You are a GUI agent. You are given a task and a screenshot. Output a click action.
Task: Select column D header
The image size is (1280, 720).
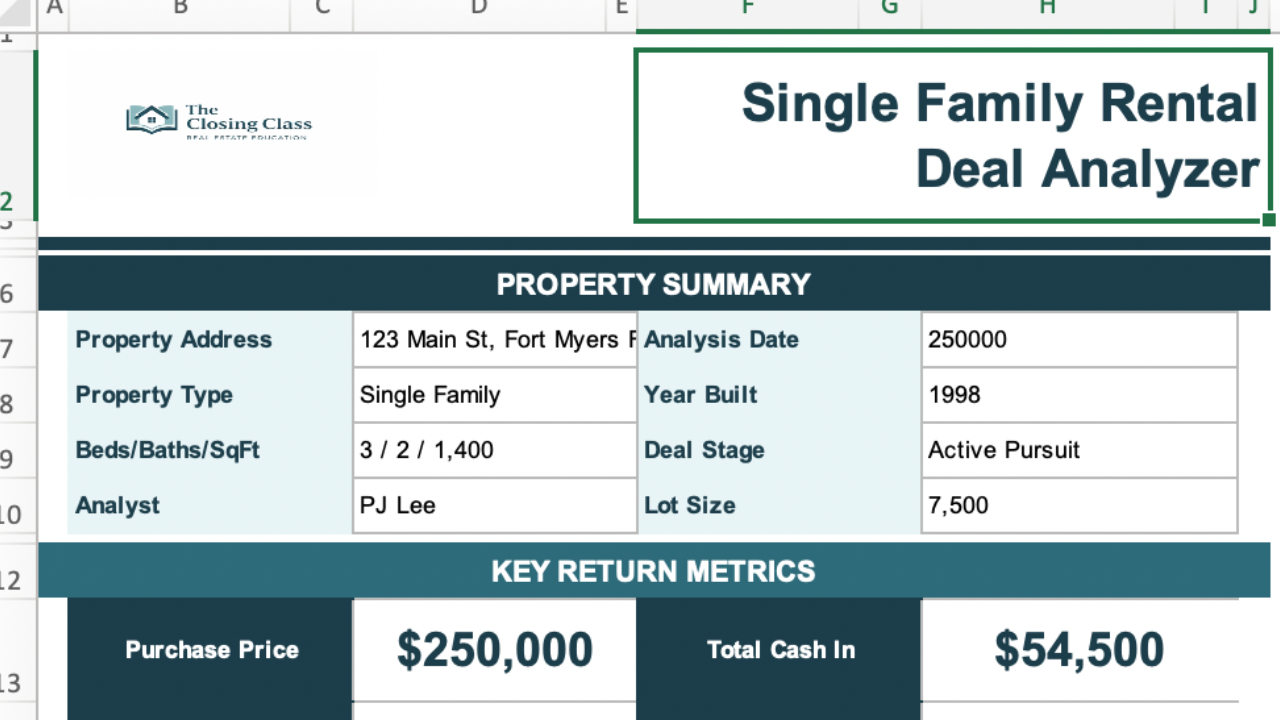click(x=479, y=8)
